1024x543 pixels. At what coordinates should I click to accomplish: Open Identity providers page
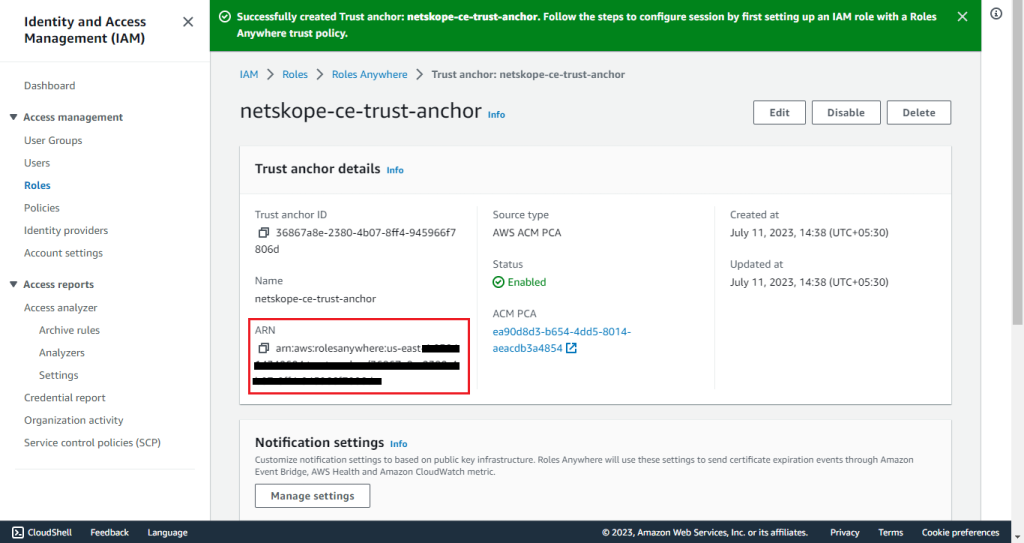(x=66, y=231)
